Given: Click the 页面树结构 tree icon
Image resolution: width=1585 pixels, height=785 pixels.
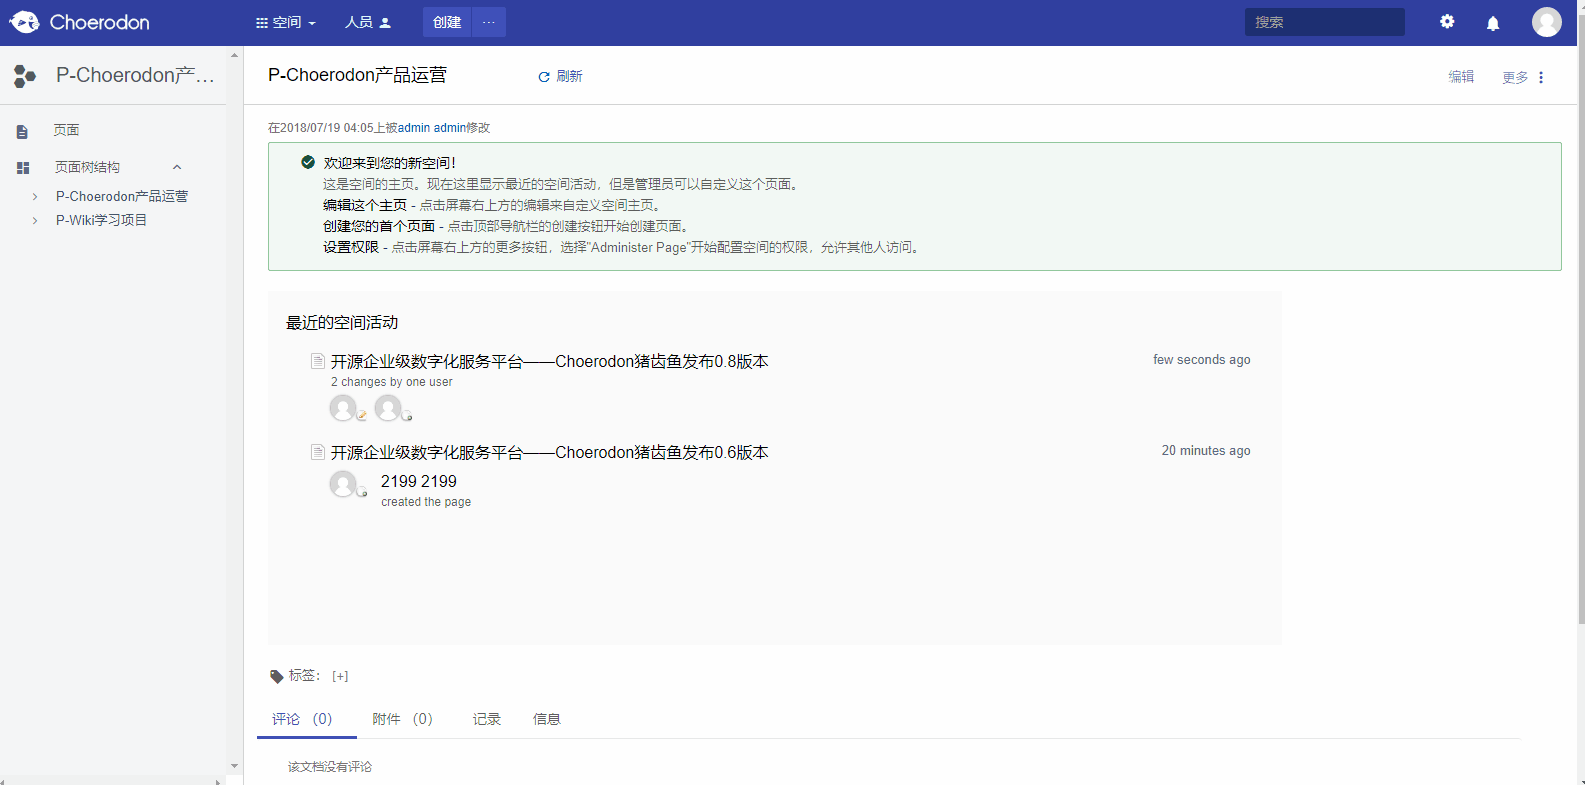Looking at the screenshot, I should coord(23,168).
